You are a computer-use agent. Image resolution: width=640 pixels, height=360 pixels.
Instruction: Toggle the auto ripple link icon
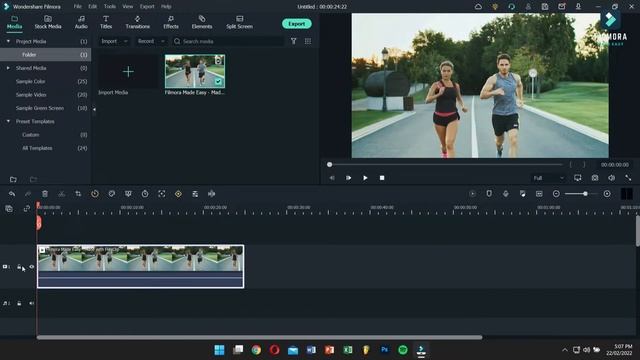27,209
